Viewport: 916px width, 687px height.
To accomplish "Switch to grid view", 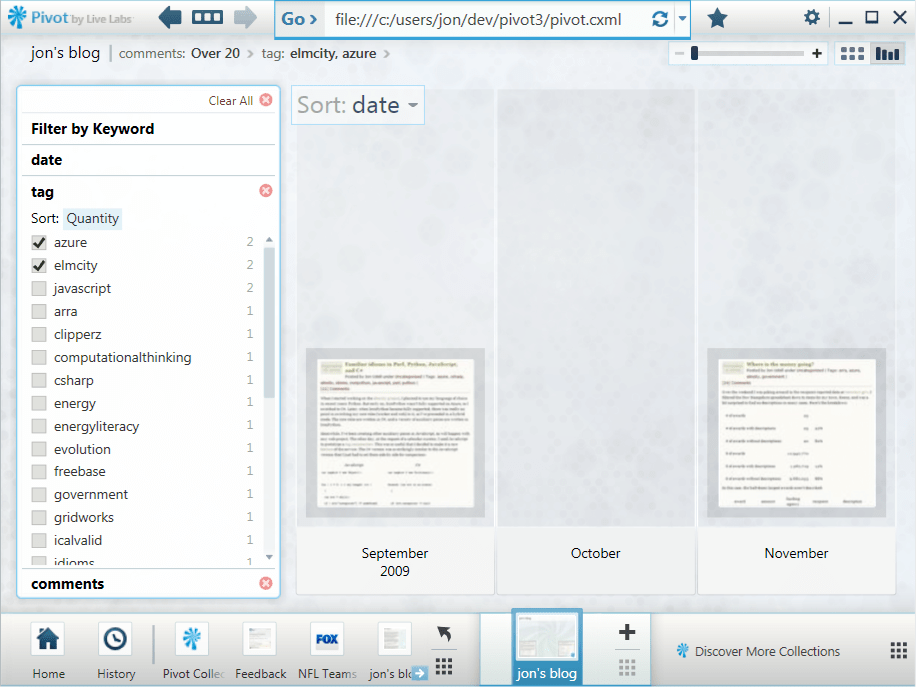I will 852,54.
